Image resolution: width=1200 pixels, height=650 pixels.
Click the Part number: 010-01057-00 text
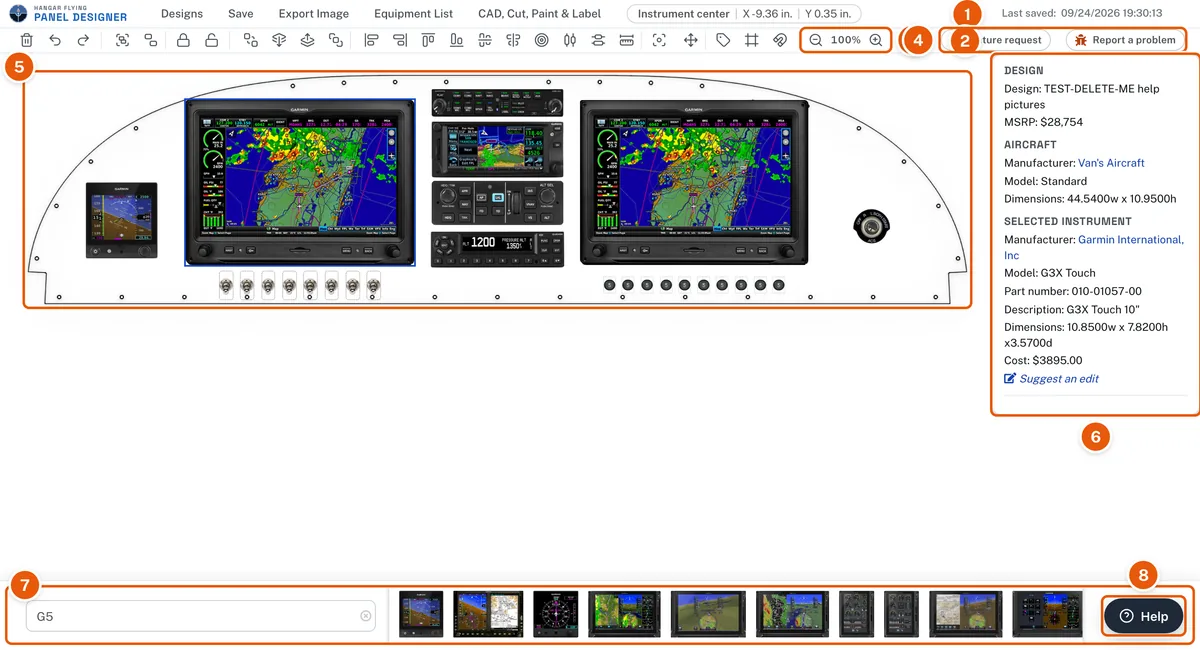click(x=1073, y=291)
